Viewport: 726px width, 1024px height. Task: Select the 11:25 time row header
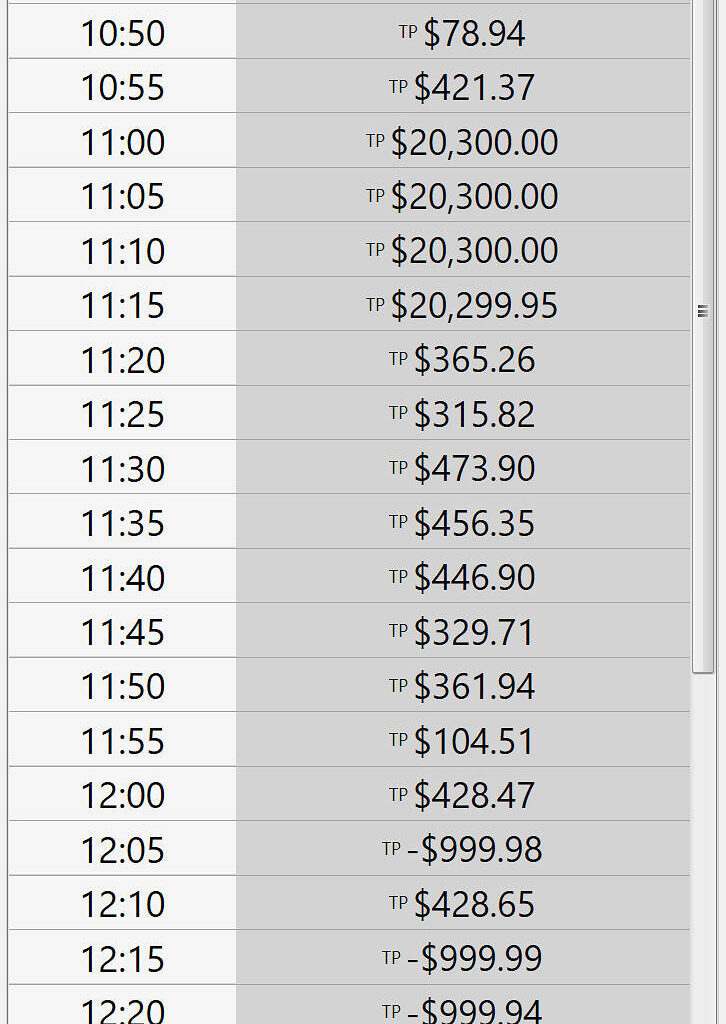[122, 414]
